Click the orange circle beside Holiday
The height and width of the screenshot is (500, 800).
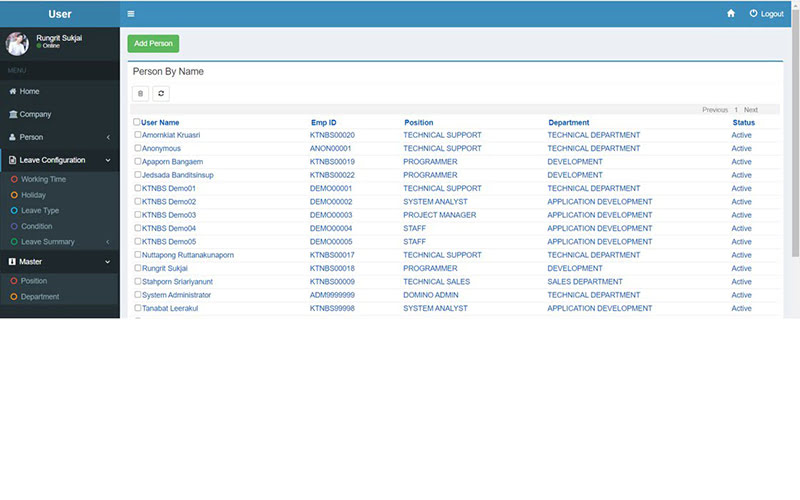(14, 195)
